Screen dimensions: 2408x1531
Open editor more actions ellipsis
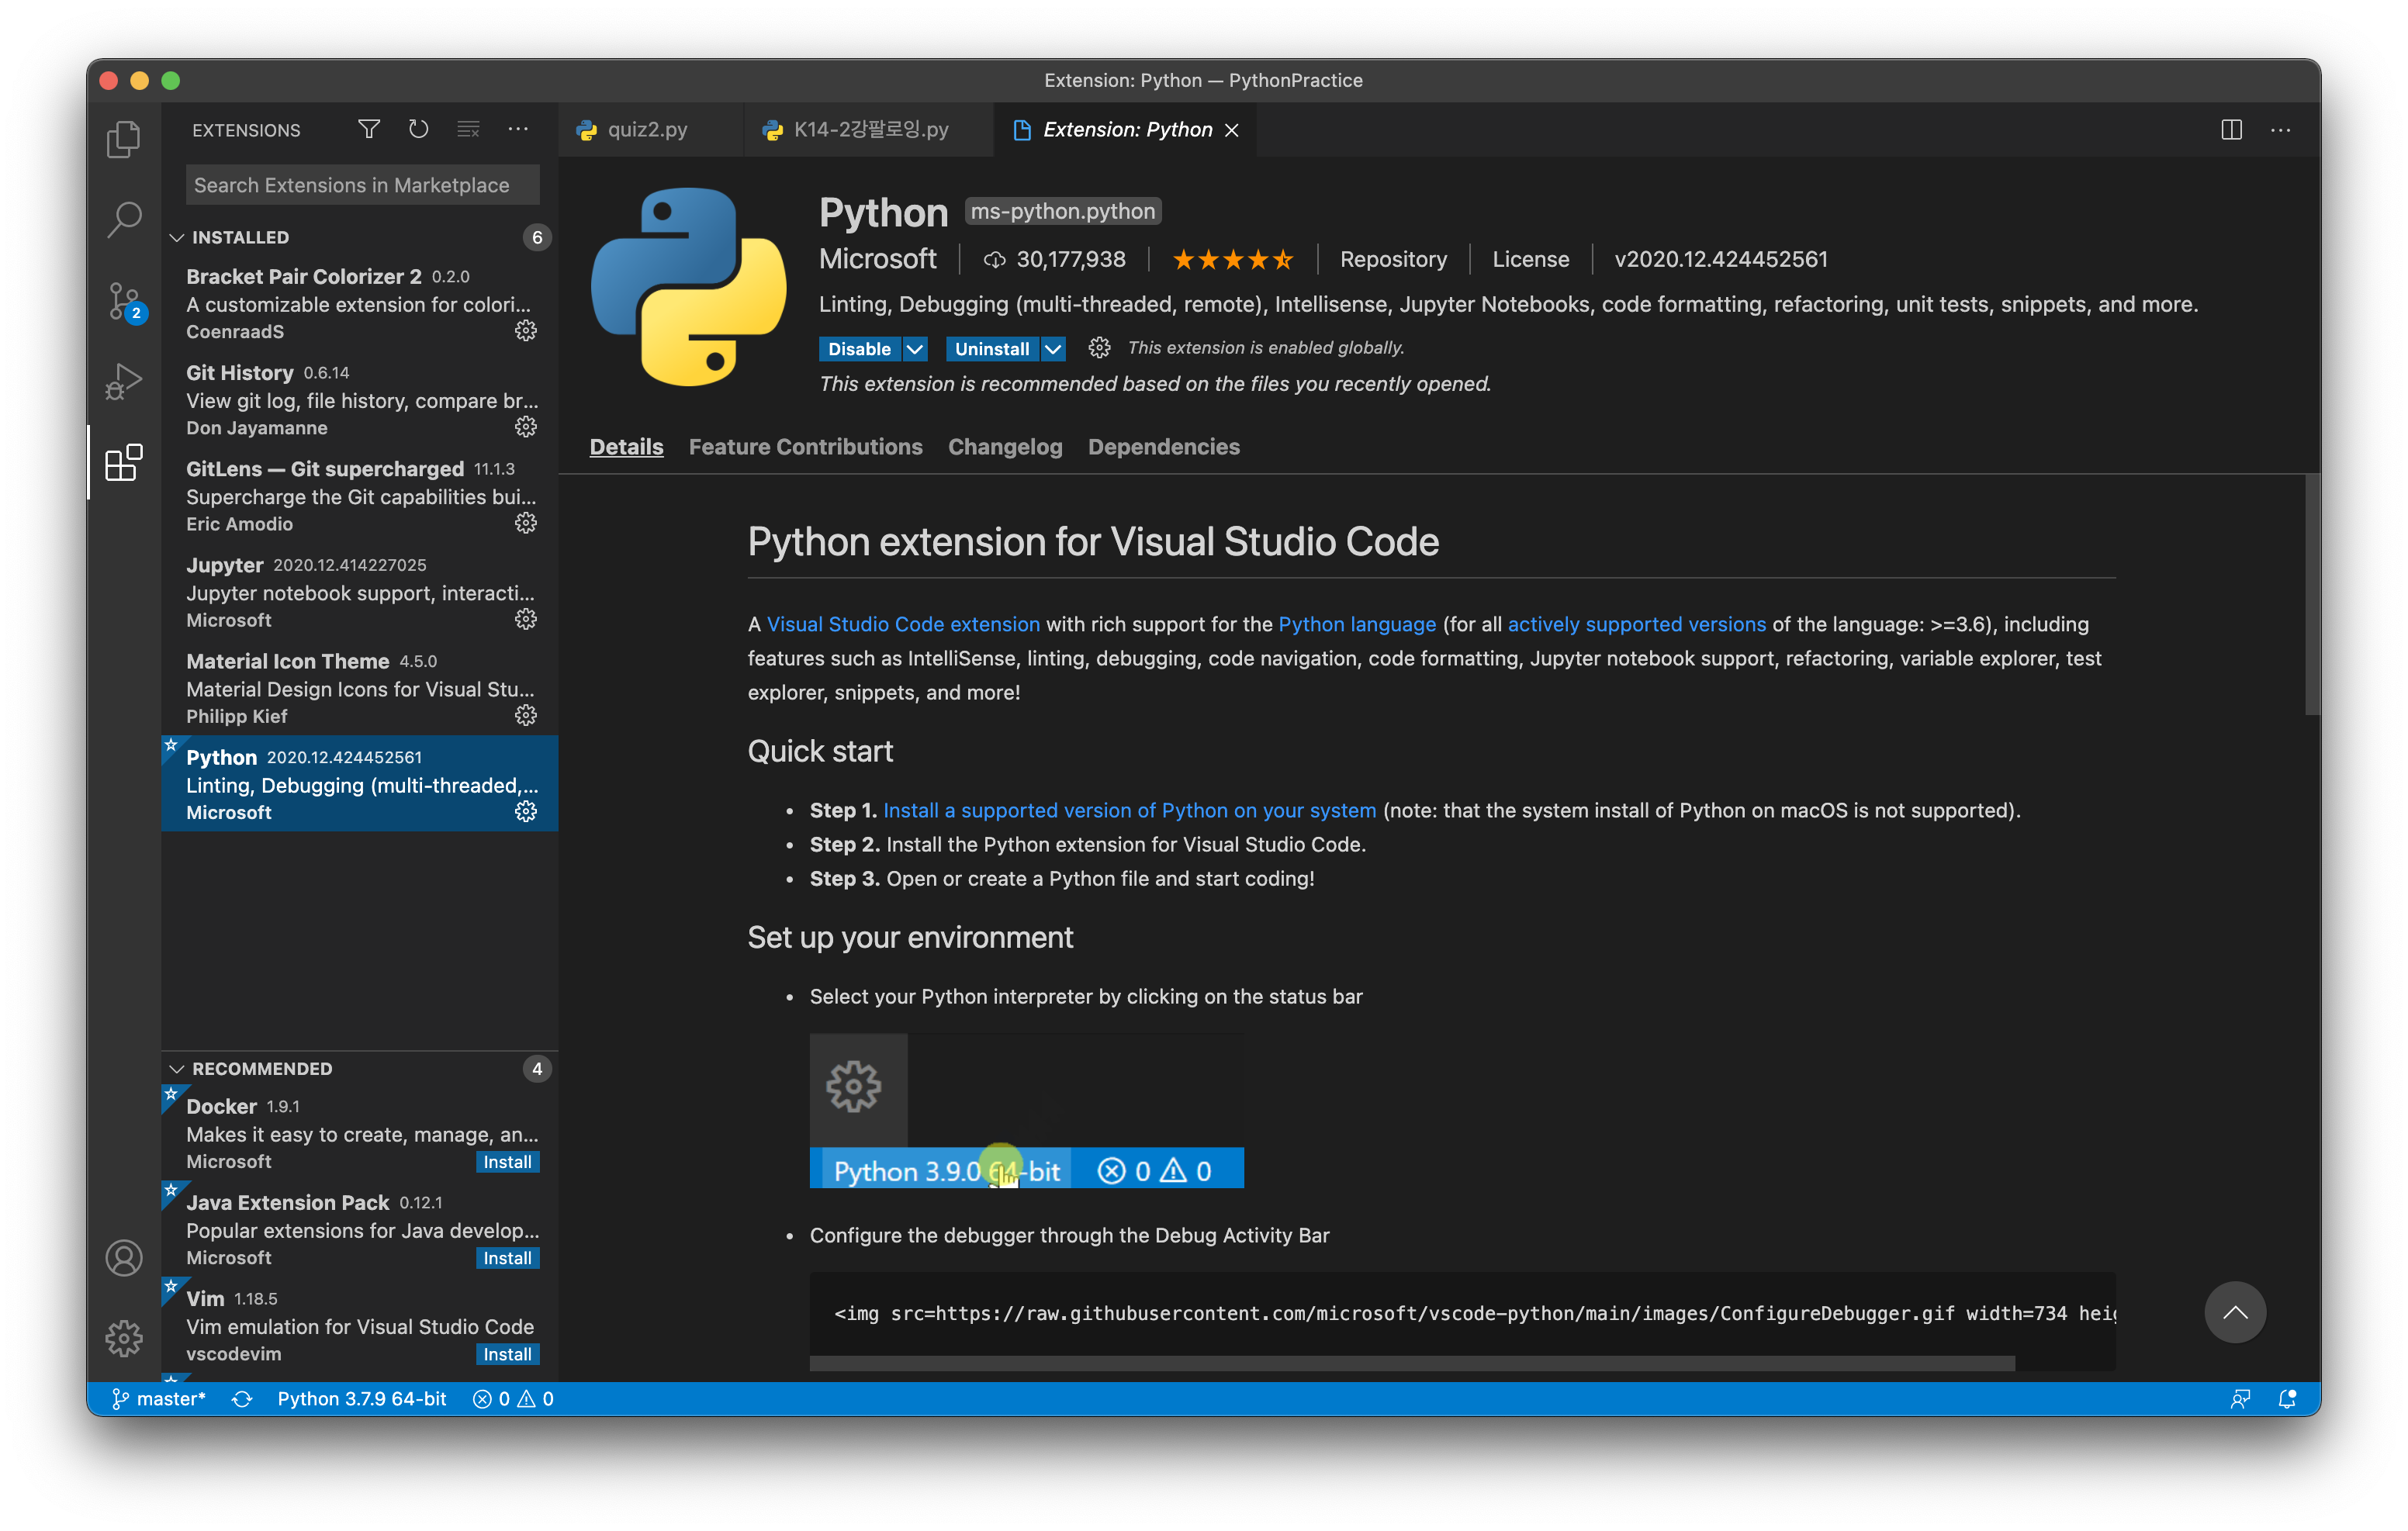pyautogui.click(x=2280, y=130)
